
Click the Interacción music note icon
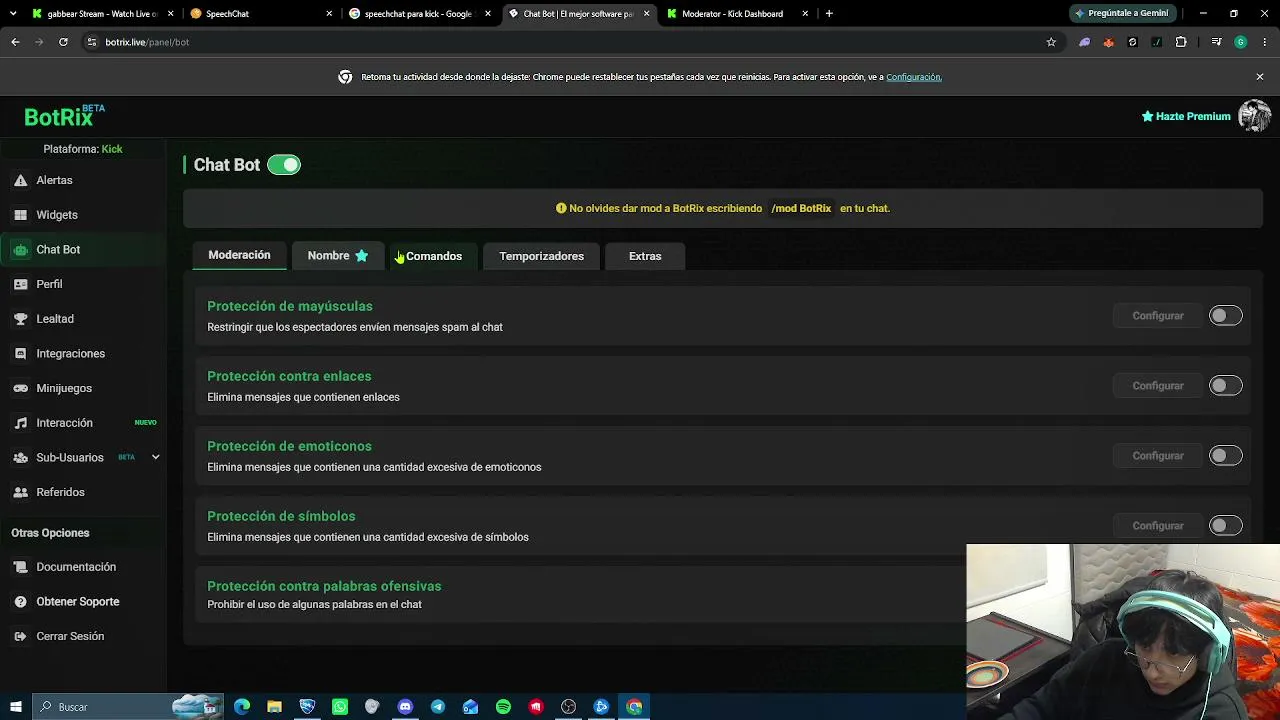coord(20,423)
